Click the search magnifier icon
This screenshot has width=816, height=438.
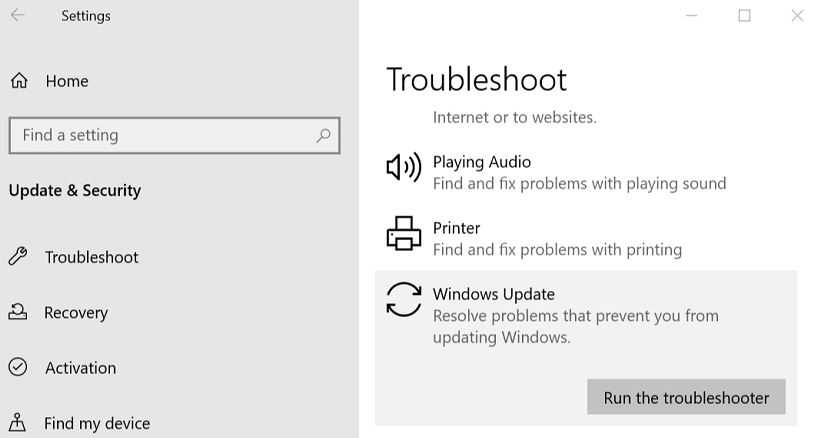pos(323,135)
